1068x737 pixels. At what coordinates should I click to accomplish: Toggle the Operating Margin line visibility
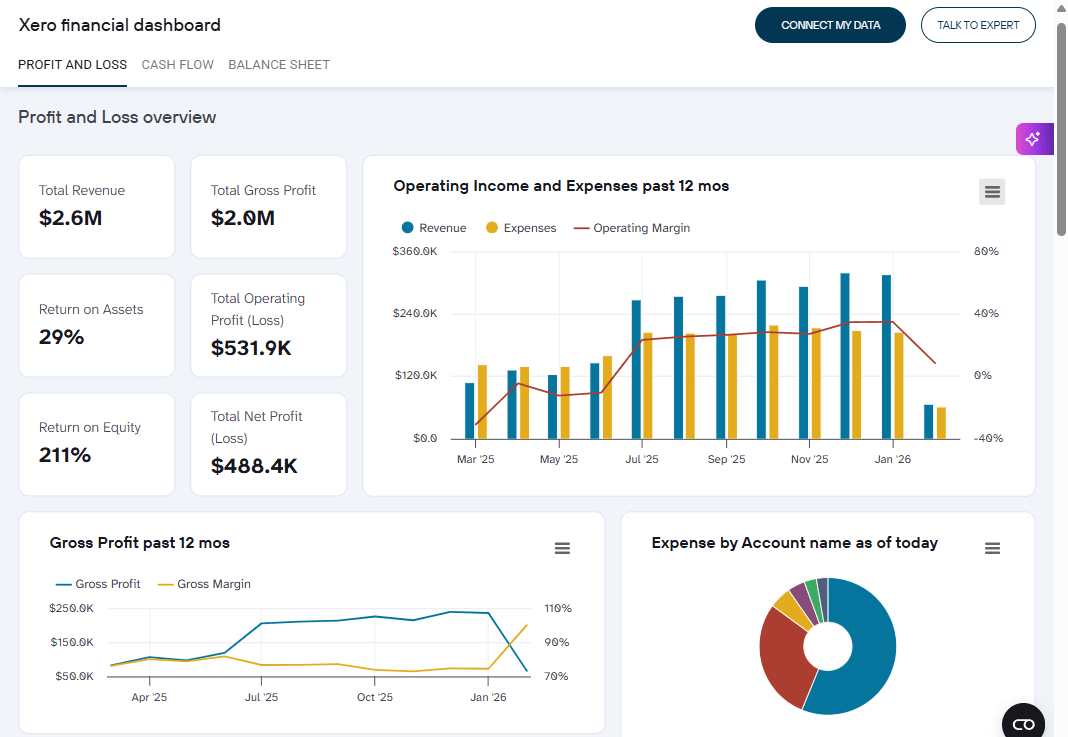(631, 227)
